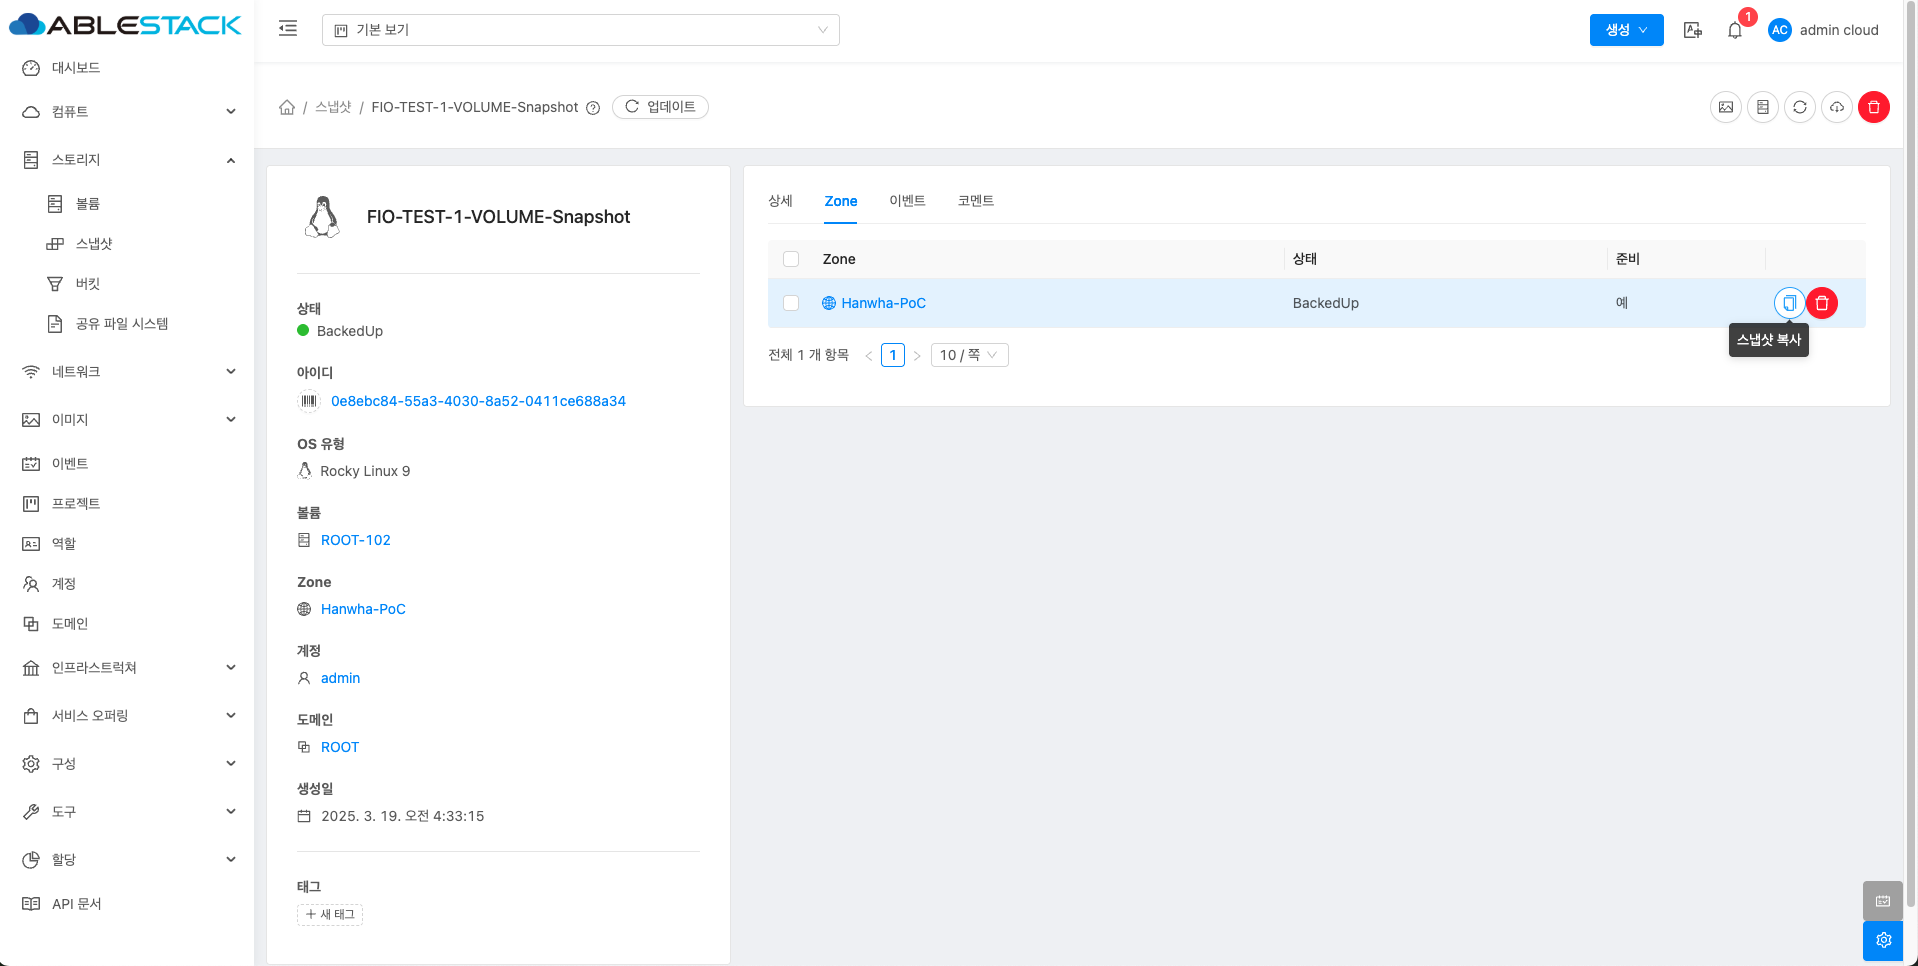Screen dimensions: 1918x966
Task: Switch to the 이벤트 tab
Action: pyautogui.click(x=907, y=201)
